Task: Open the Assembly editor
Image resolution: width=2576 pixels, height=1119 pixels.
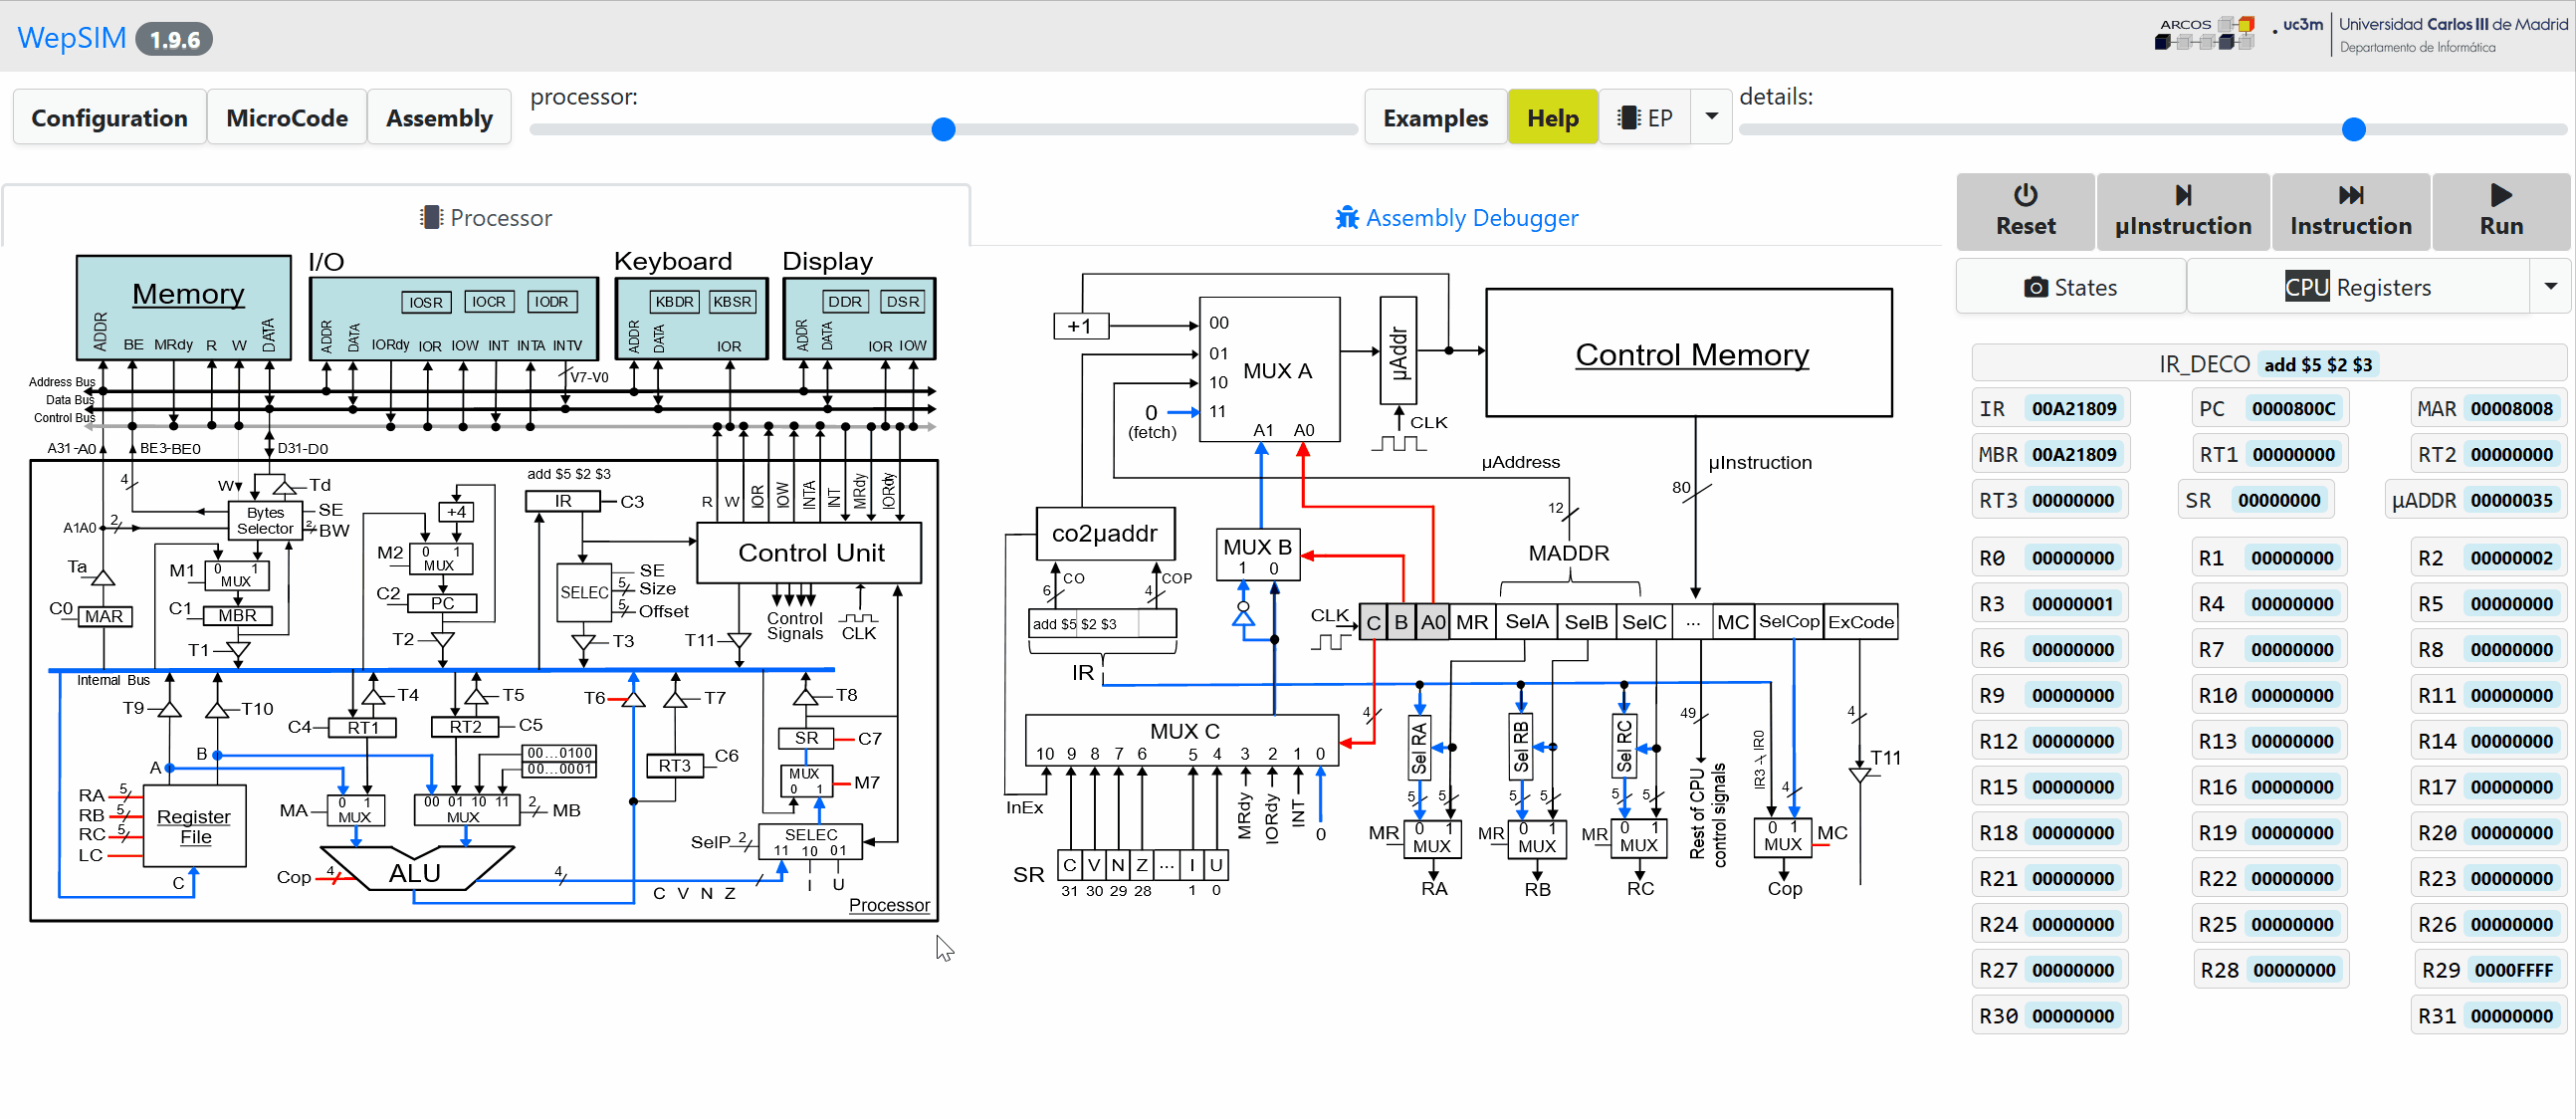Action: pyautogui.click(x=439, y=117)
